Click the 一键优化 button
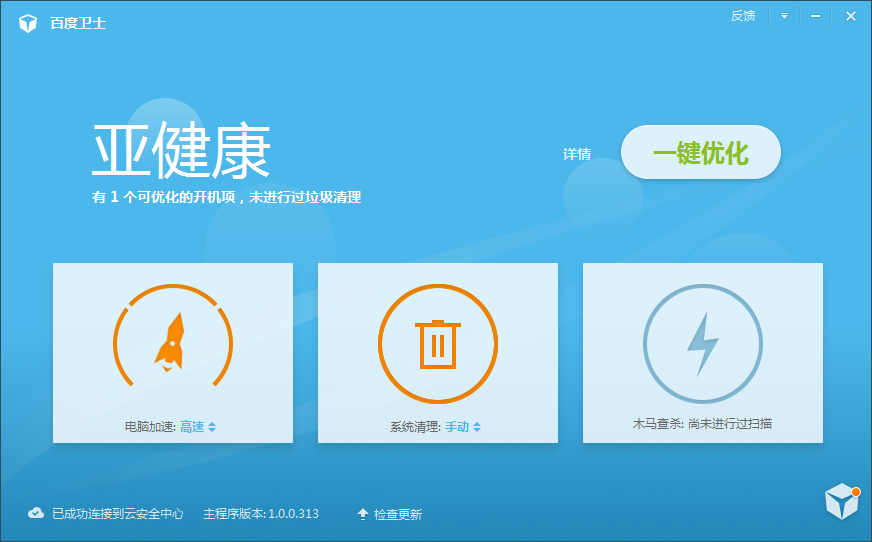Screen dimensions: 872x542 click(701, 152)
